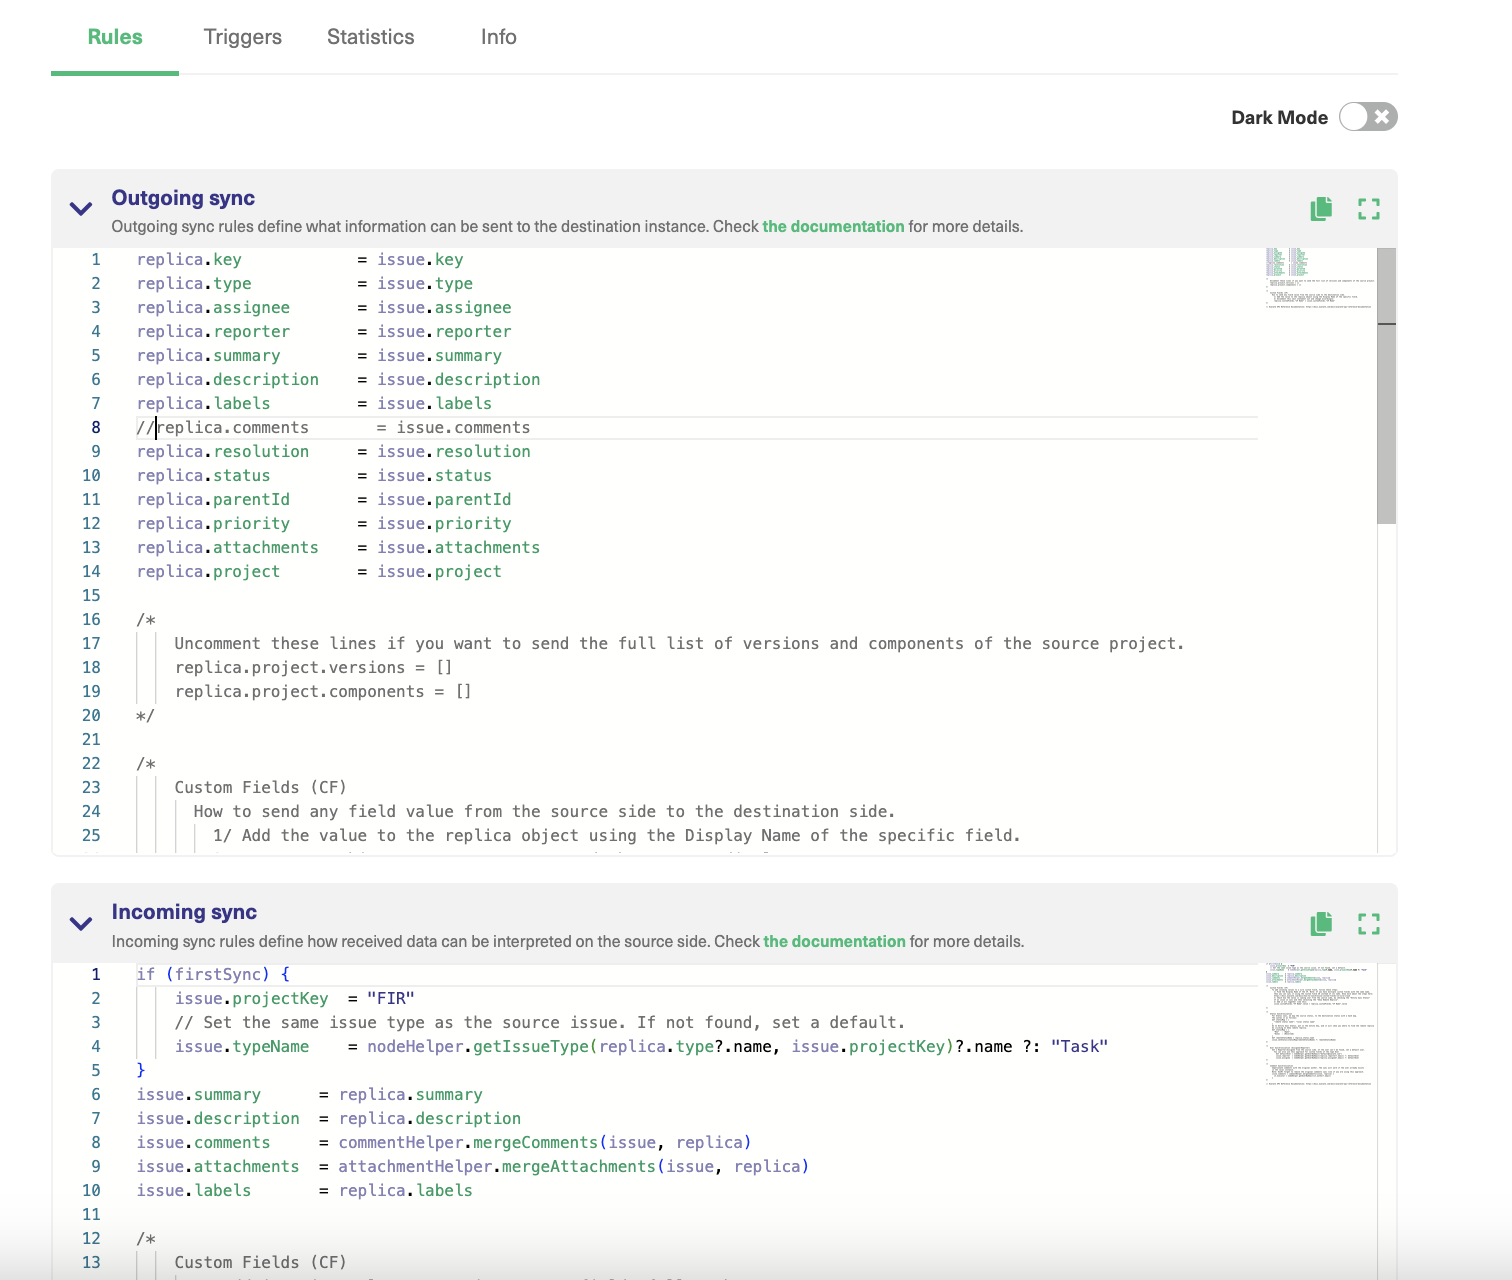This screenshot has width=1512, height=1280.
Task: Click the X icon on Dark Mode switch
Action: pyautogui.click(x=1381, y=117)
